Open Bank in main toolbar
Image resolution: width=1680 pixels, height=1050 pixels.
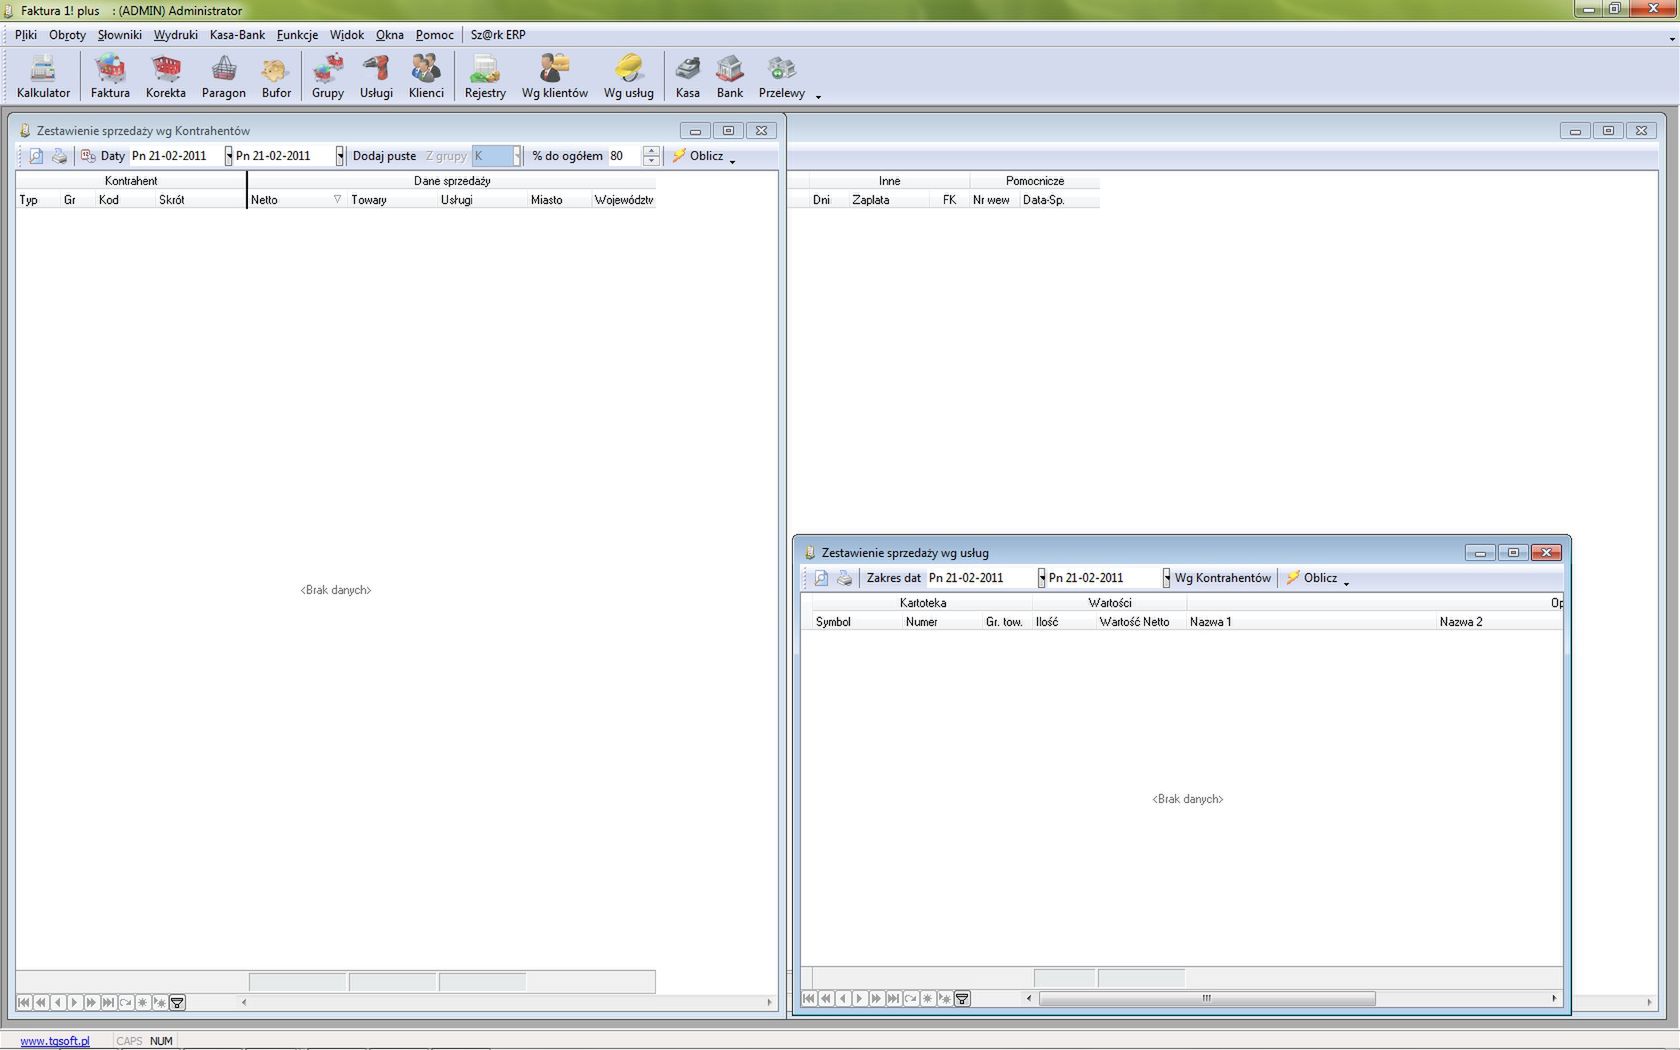730,77
